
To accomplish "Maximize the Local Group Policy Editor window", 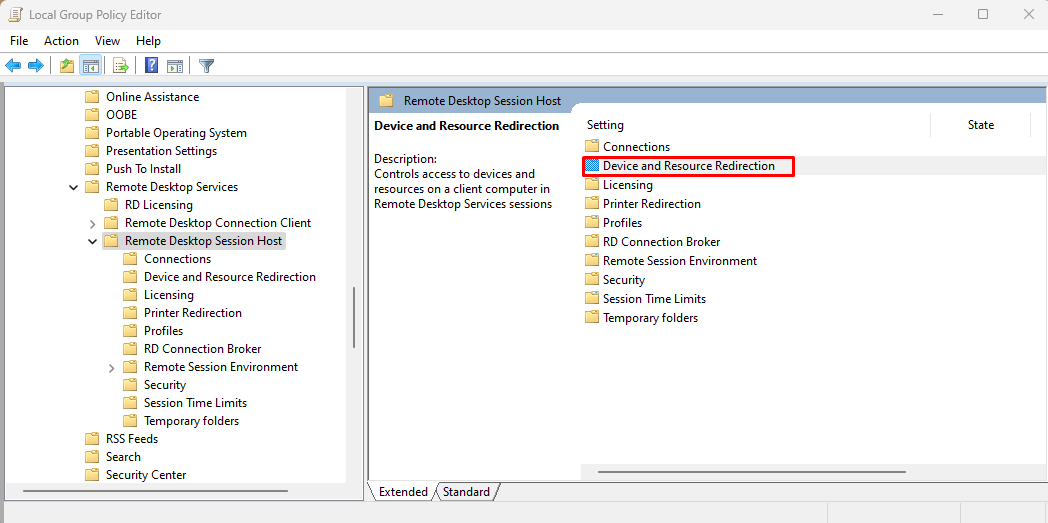I will (x=982, y=14).
